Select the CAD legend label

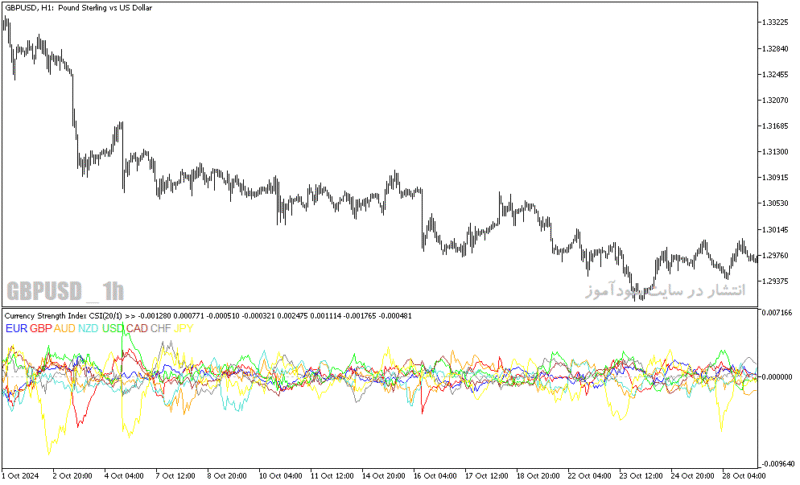tap(137, 328)
